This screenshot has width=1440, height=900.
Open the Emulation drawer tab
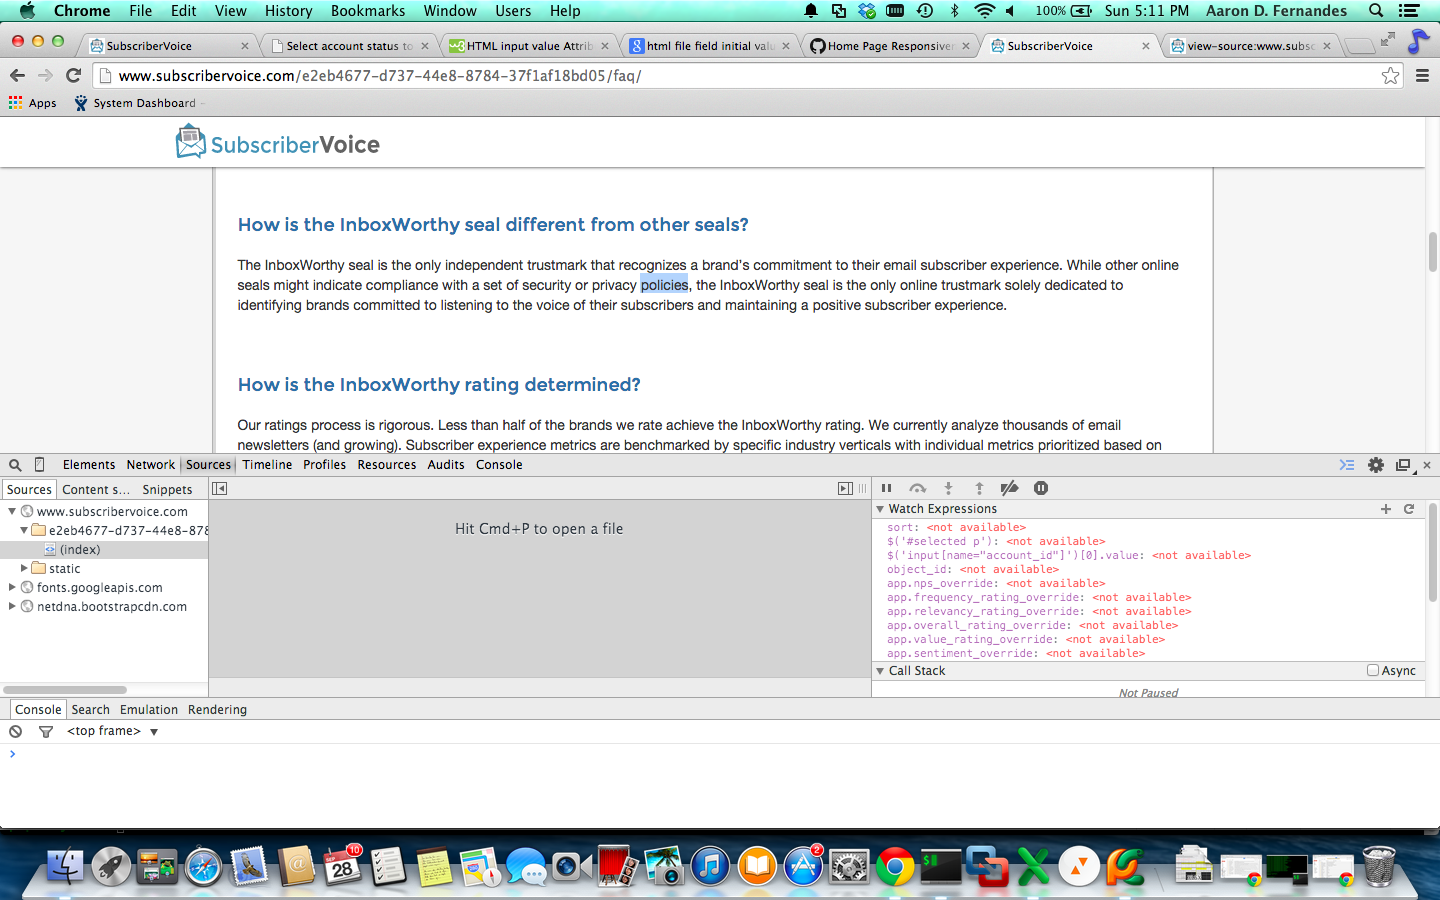pos(149,710)
